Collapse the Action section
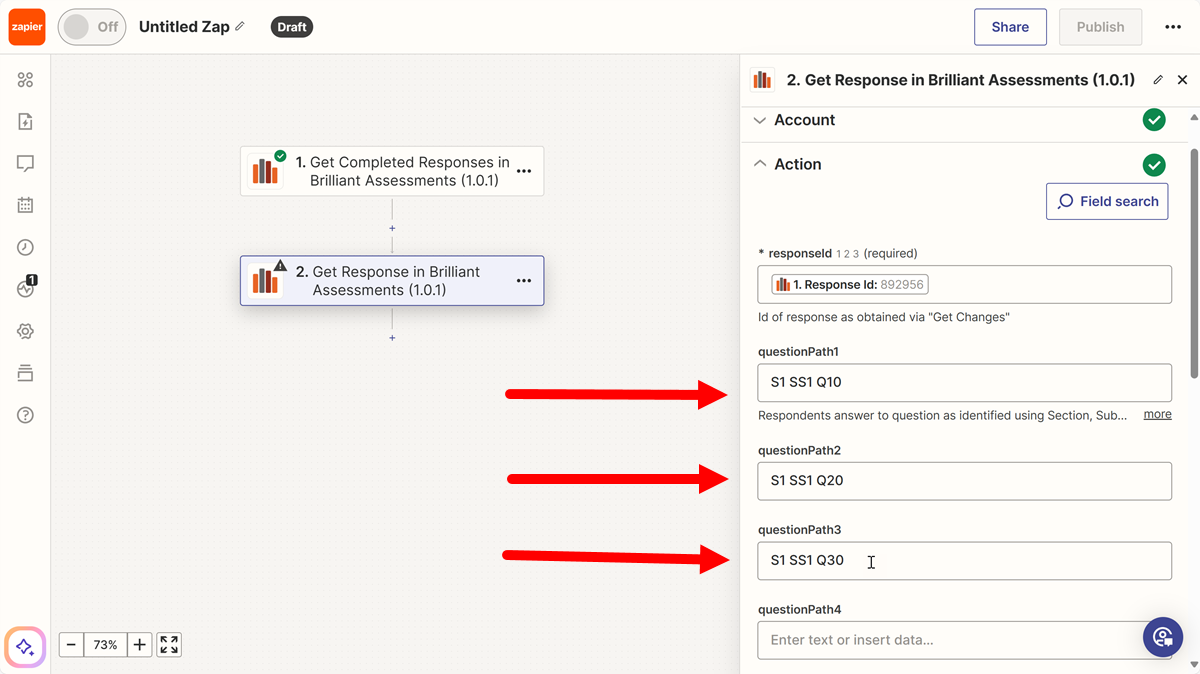The width and height of the screenshot is (1200, 674). (760, 163)
